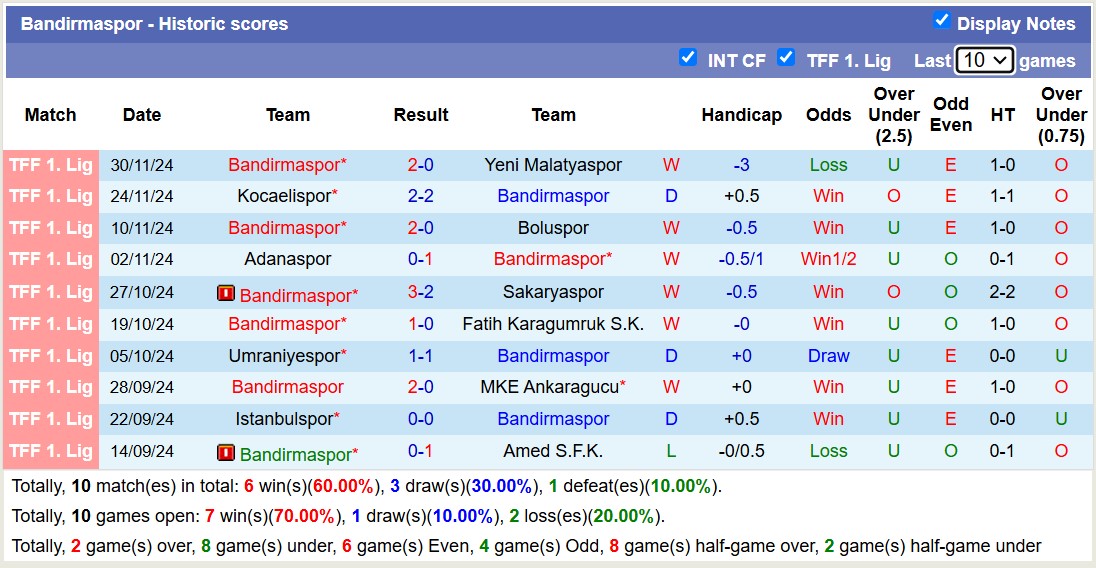Image resolution: width=1096 pixels, height=568 pixels.
Task: Click the 2-2 result at Kocaelispor
Action: (420, 196)
